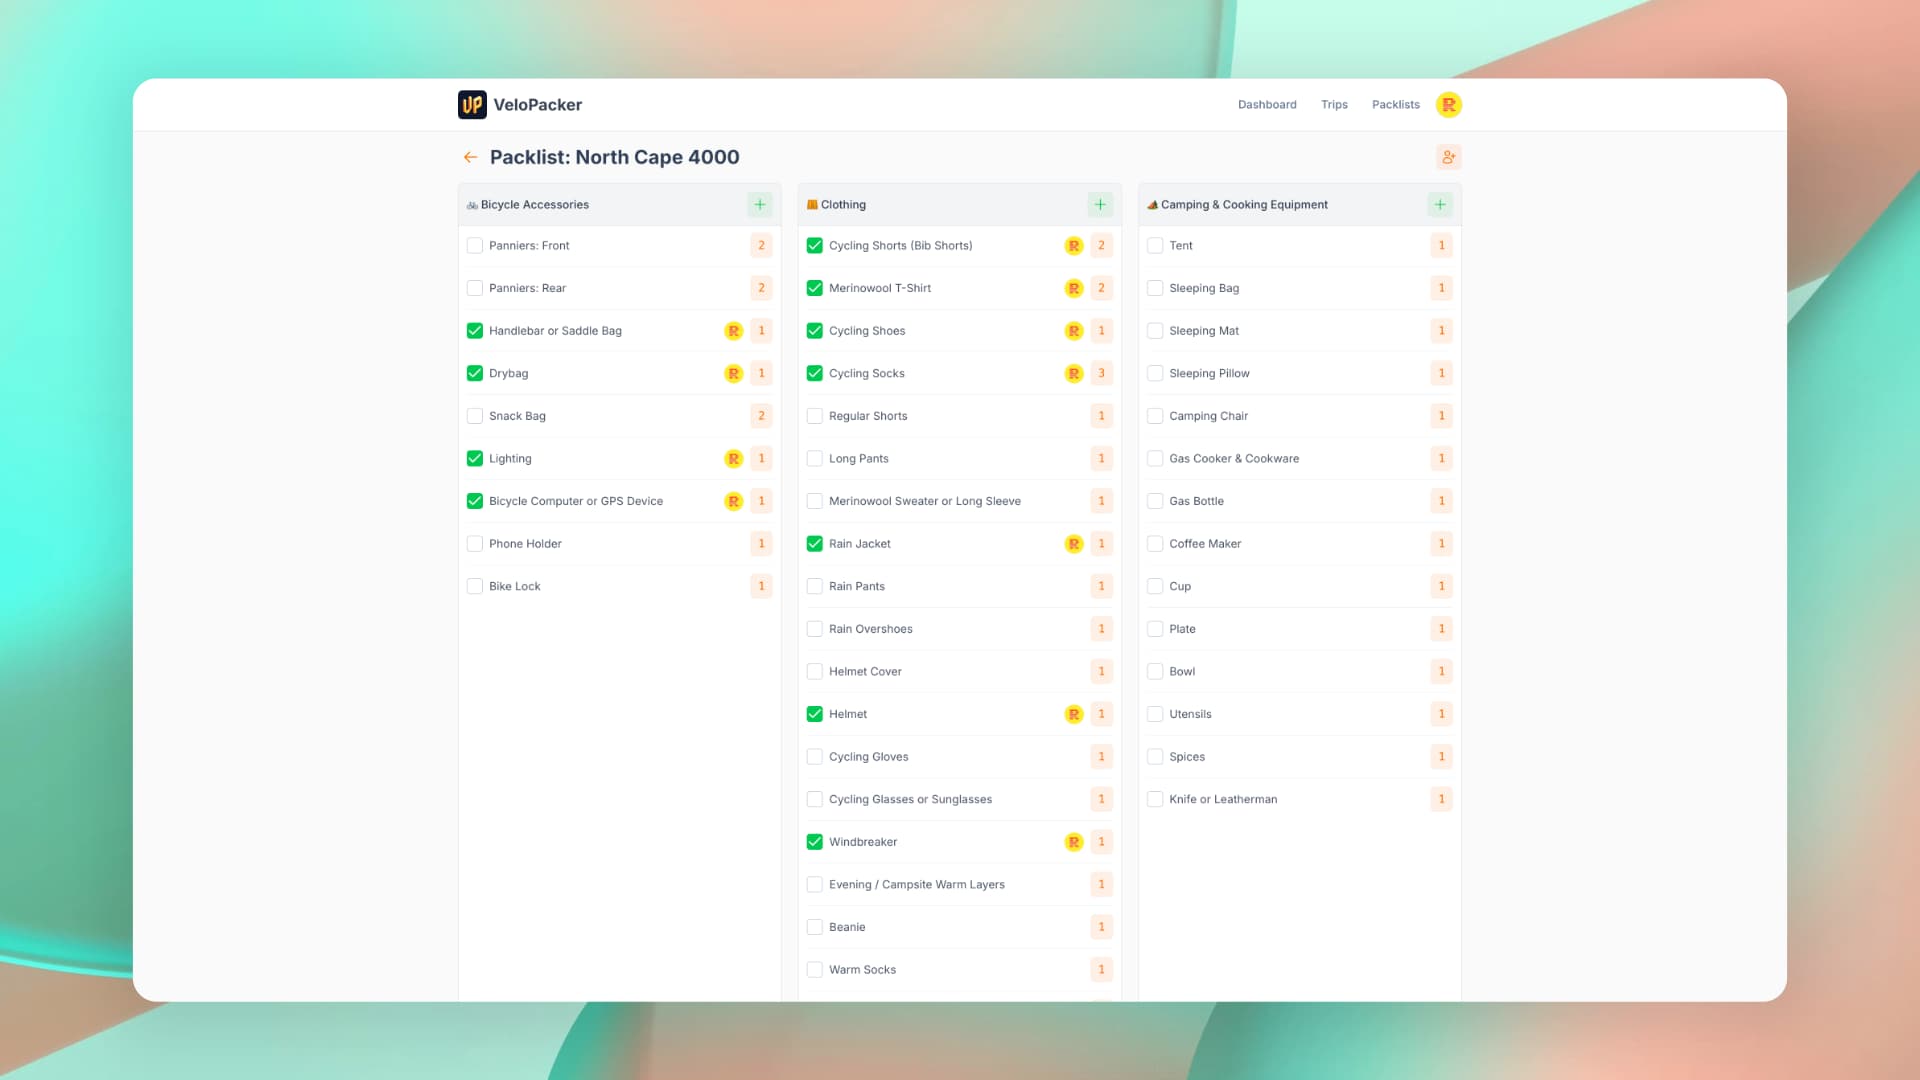Viewport: 1920px width, 1080px height.
Task: Click the VeloPacker logo icon
Action: tap(471, 104)
